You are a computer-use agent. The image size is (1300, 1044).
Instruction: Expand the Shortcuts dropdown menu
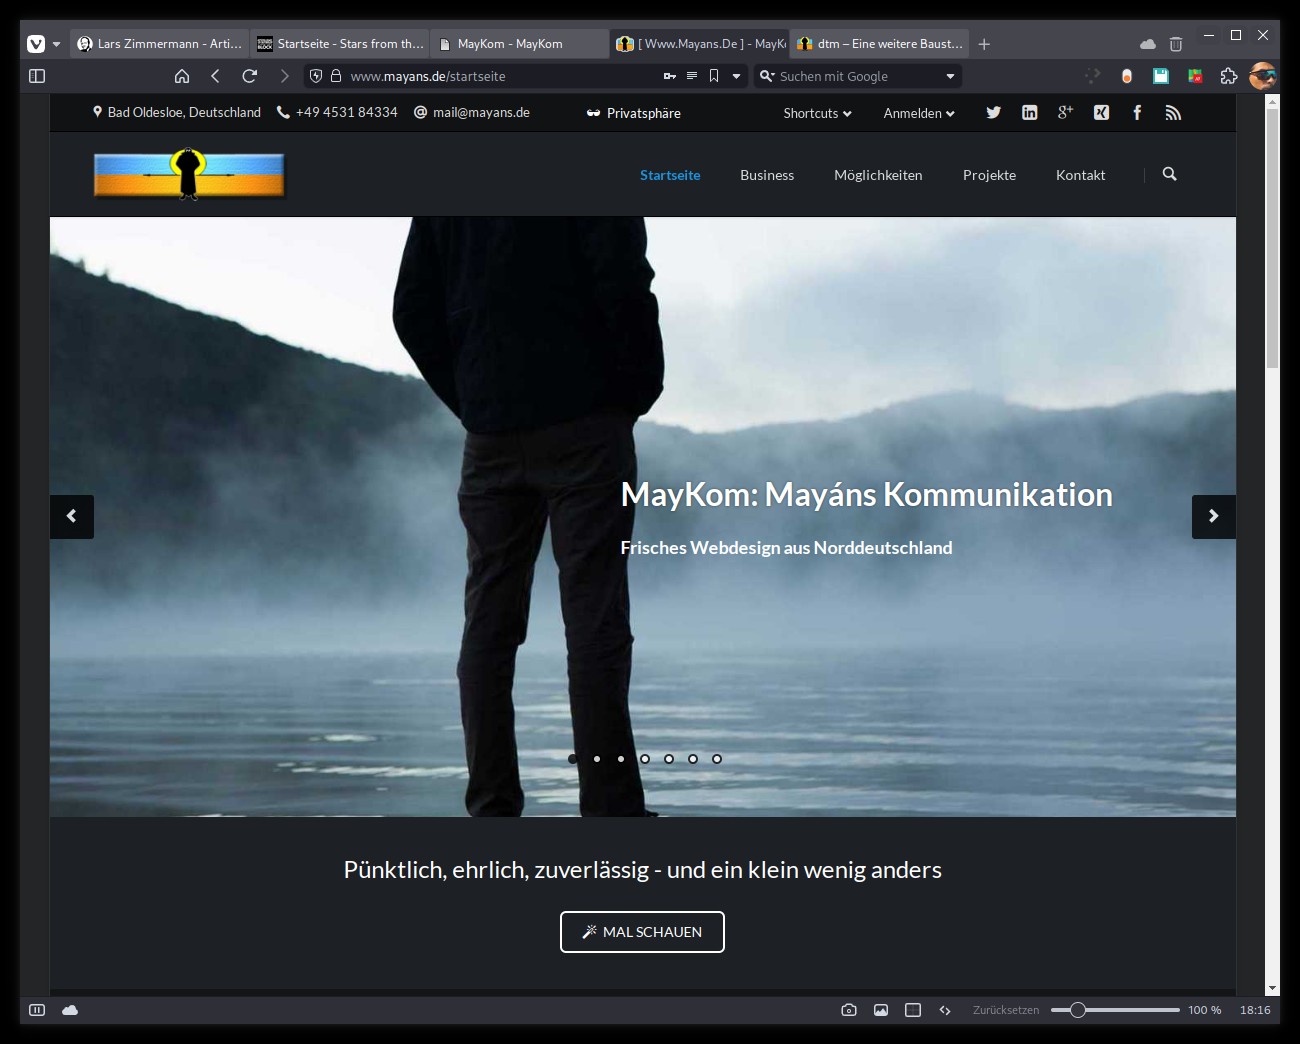pos(817,113)
